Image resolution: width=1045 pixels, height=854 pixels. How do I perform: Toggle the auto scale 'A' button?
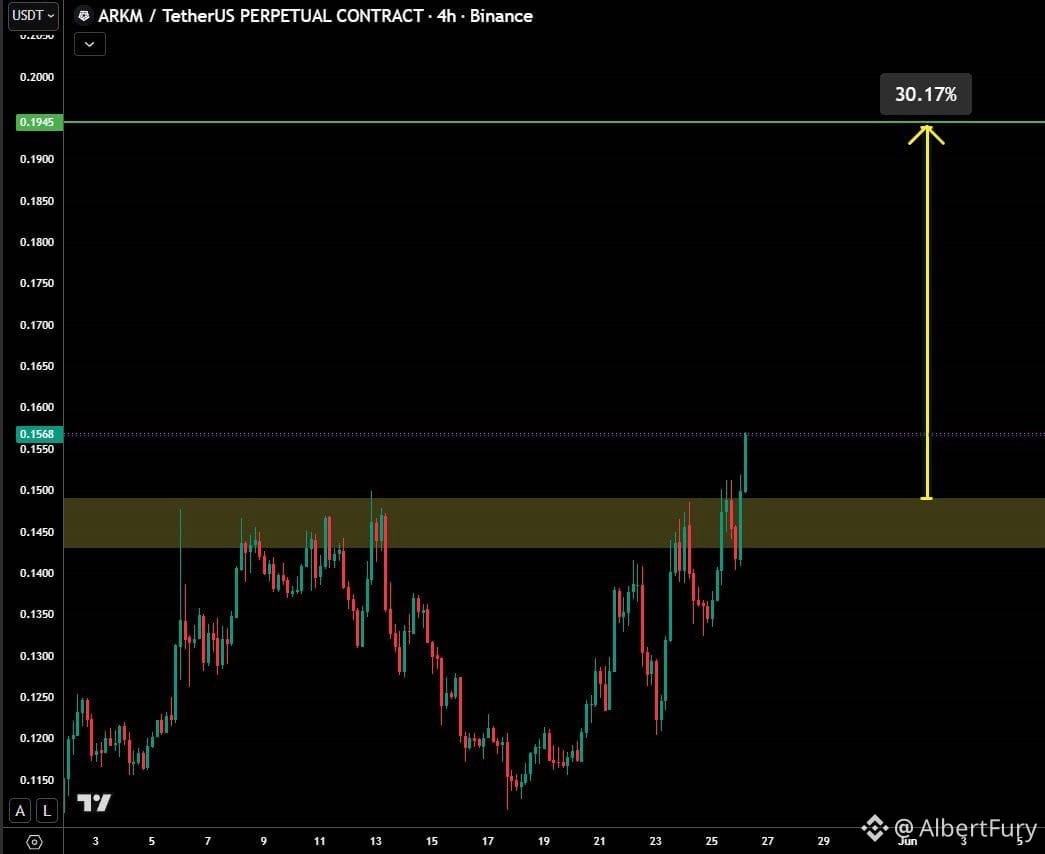tap(21, 811)
